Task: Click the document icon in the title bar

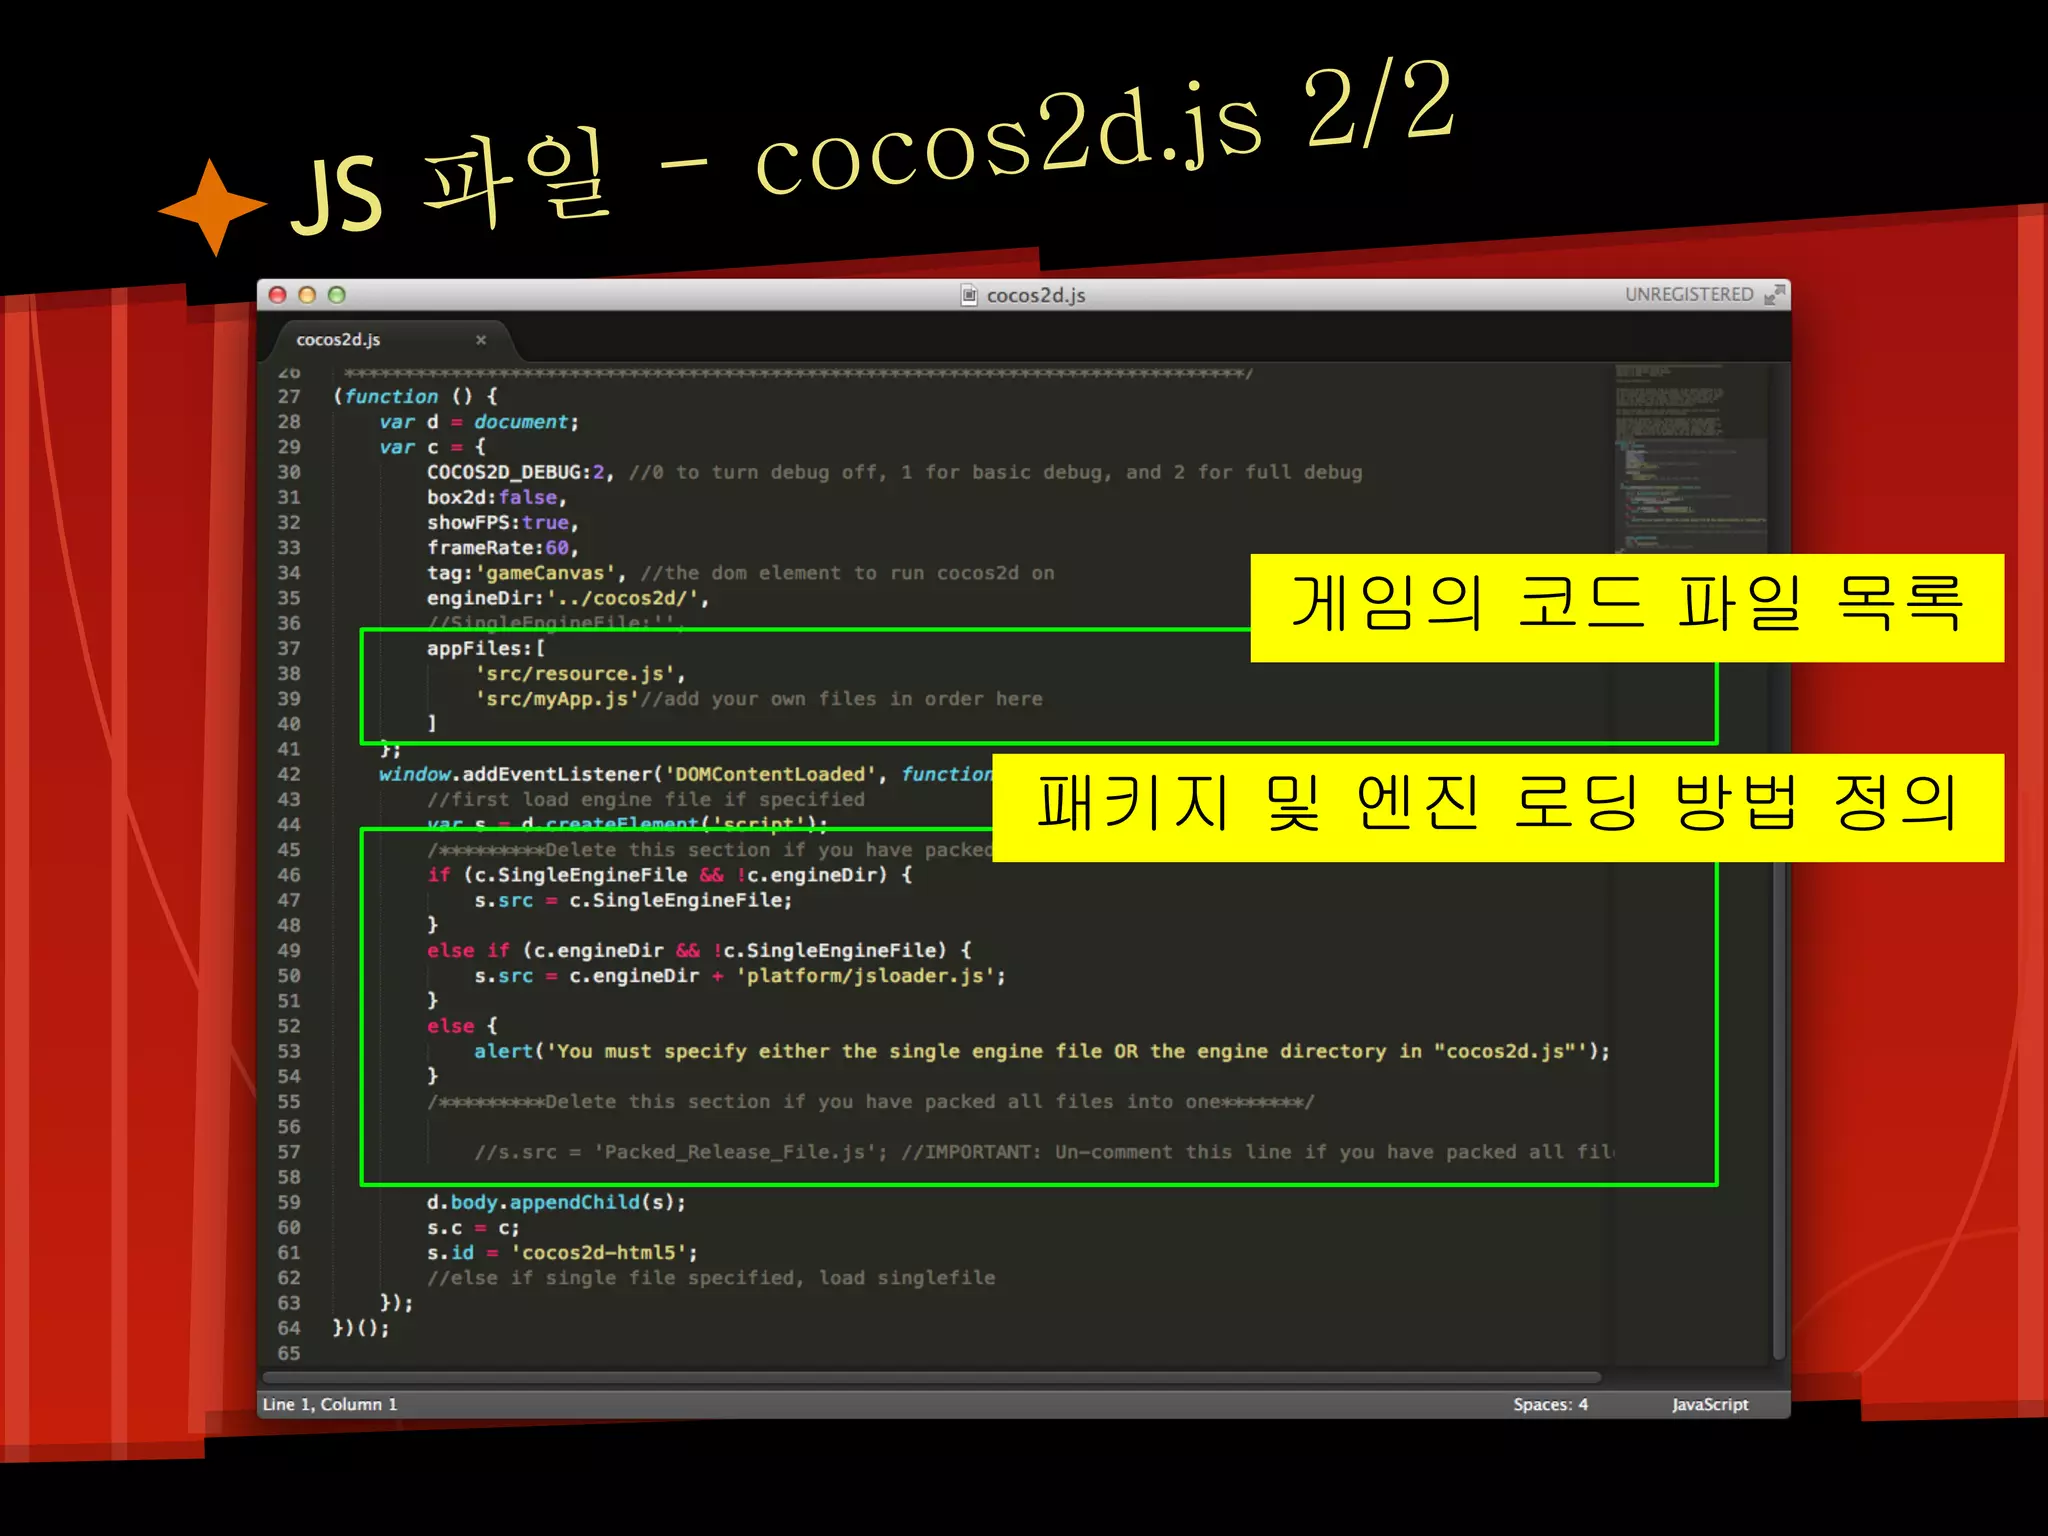Action: 968,295
